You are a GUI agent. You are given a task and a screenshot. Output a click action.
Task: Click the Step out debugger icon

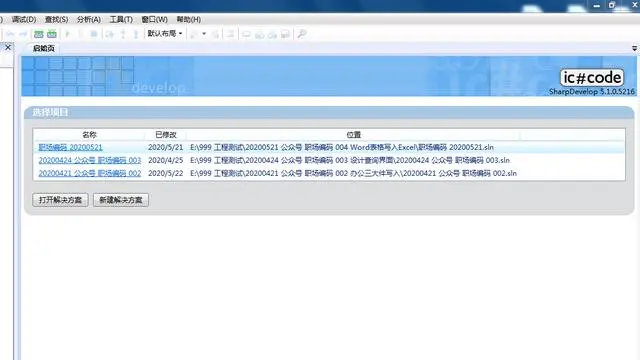click(x=136, y=34)
